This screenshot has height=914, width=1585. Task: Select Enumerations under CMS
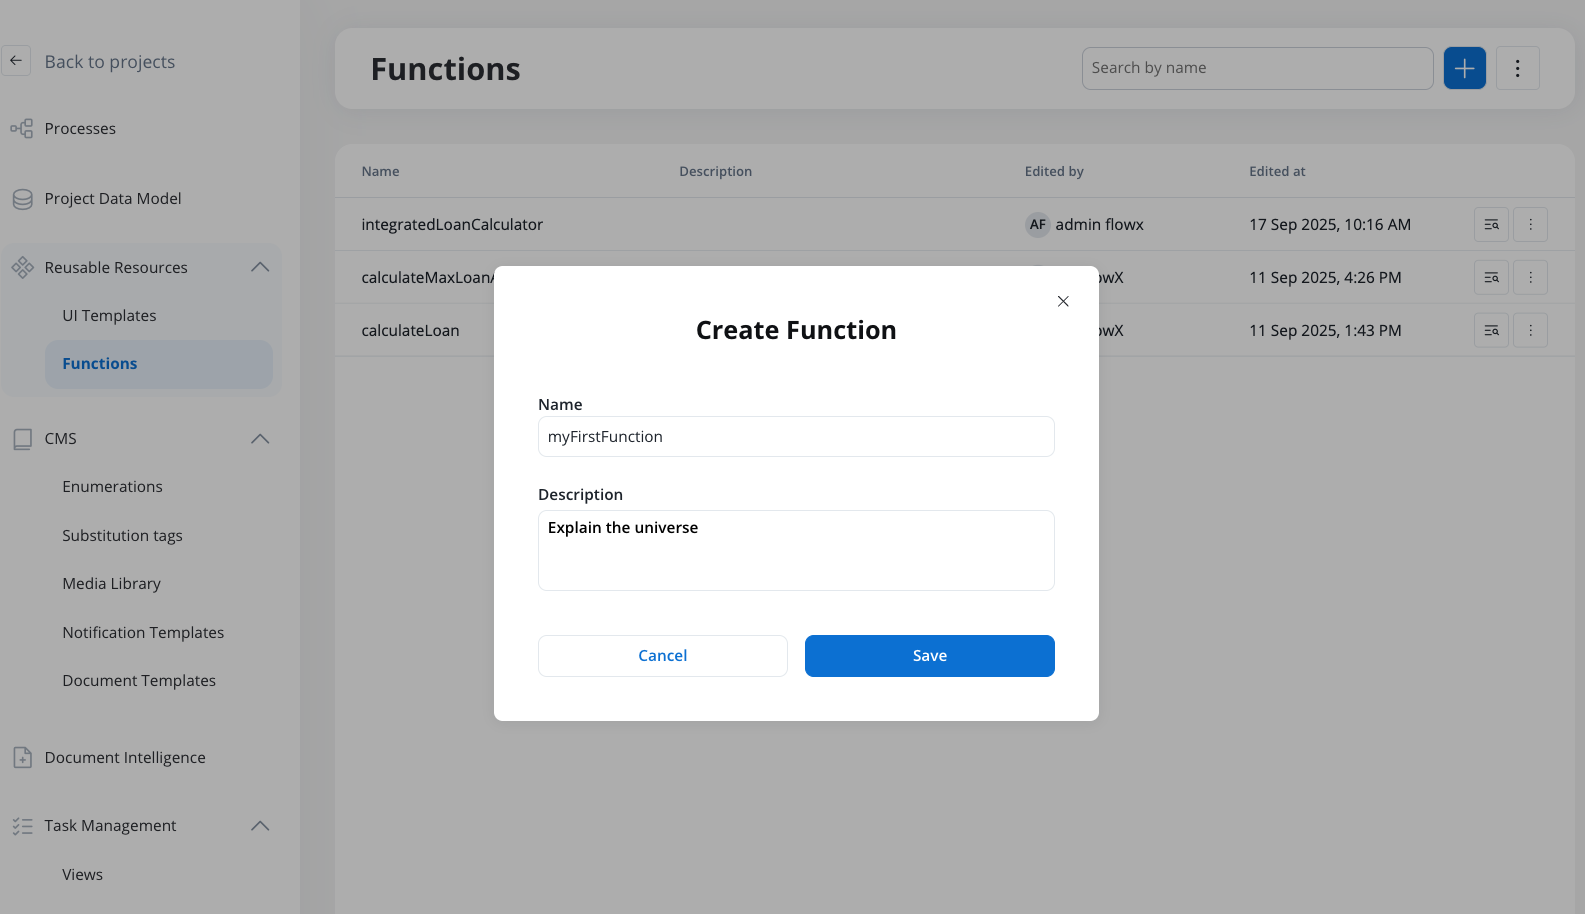coord(112,487)
